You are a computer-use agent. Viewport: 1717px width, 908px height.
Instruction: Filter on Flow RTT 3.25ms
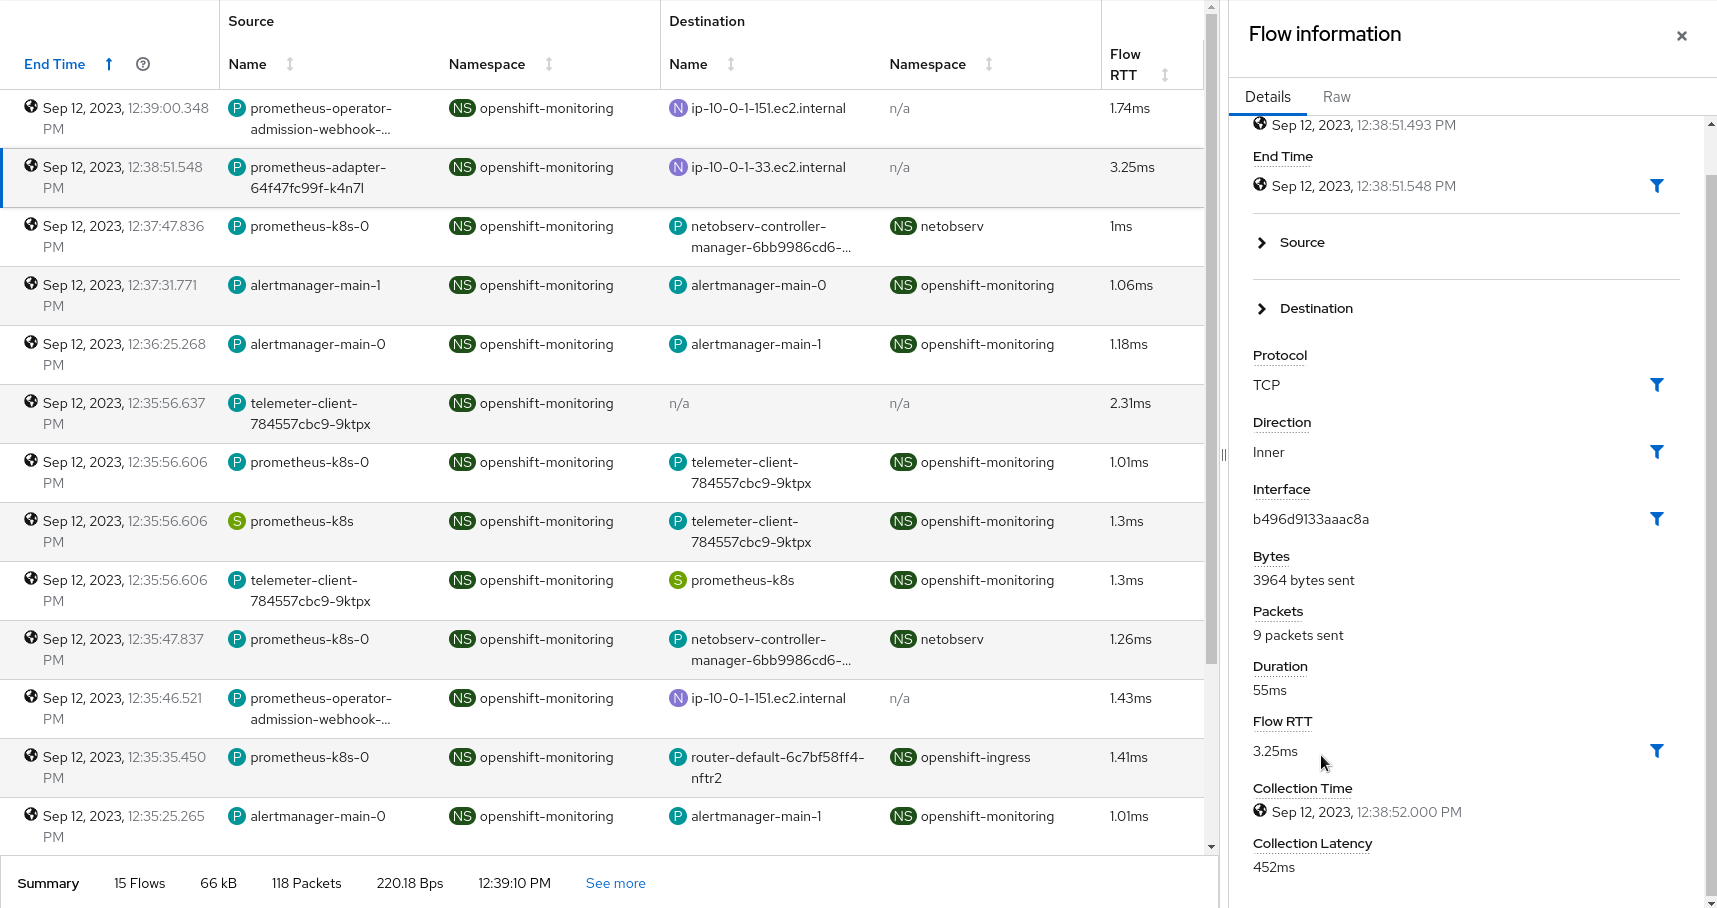click(x=1657, y=751)
